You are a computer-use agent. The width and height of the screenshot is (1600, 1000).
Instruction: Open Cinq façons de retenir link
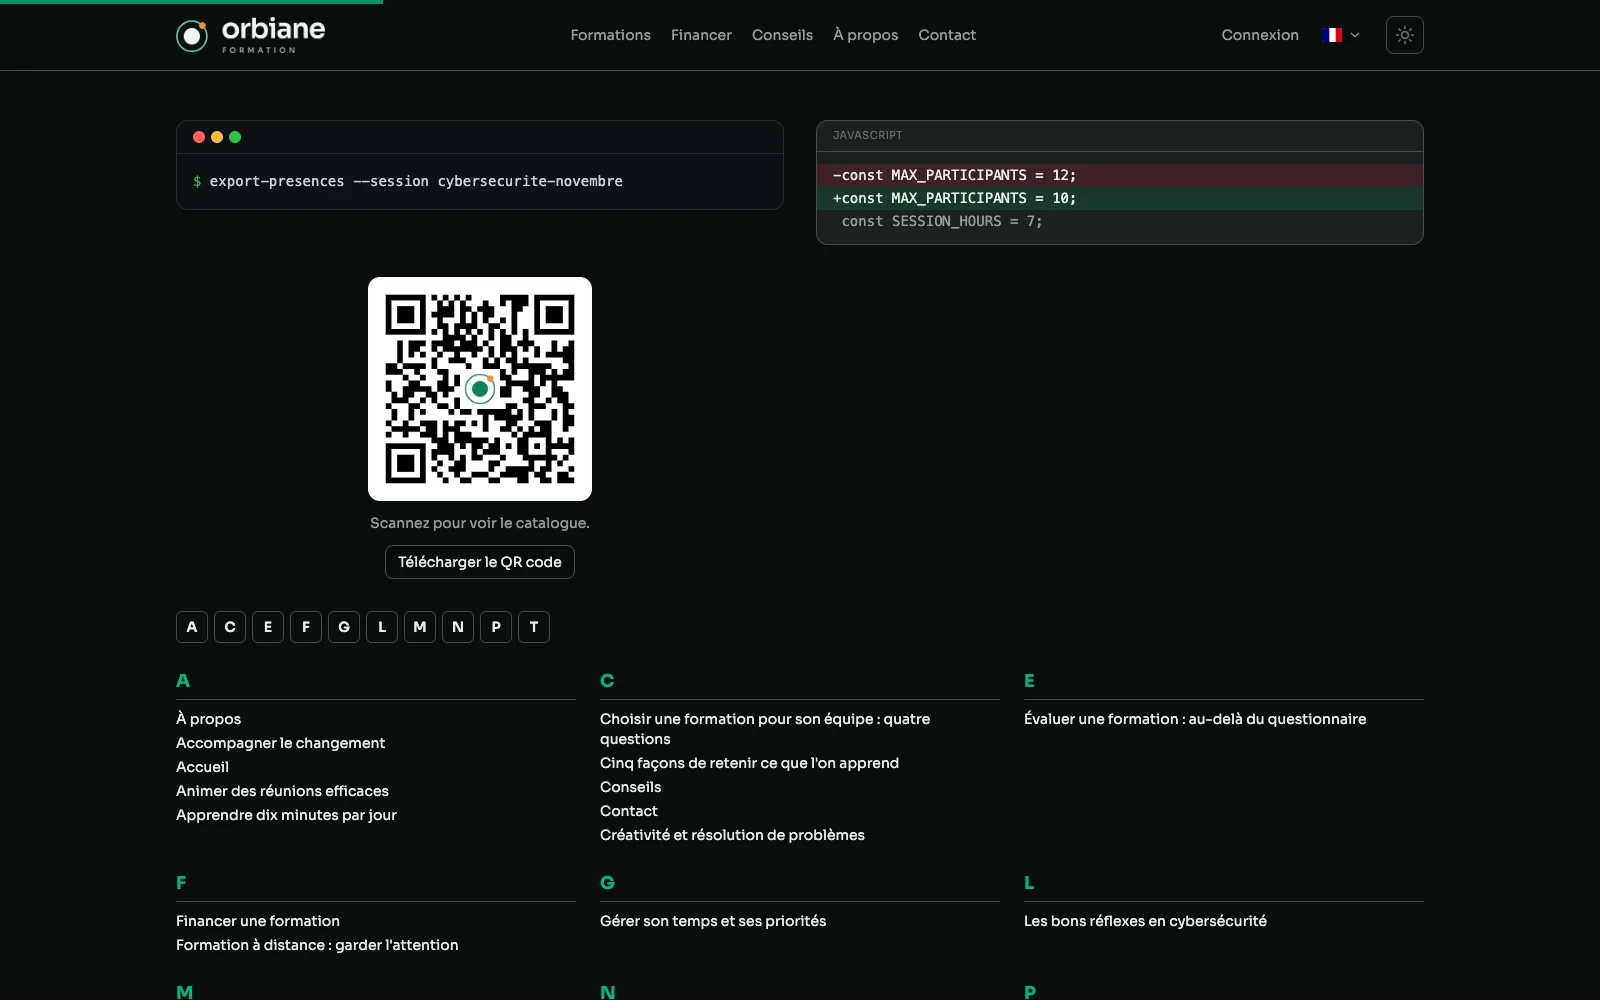749,763
